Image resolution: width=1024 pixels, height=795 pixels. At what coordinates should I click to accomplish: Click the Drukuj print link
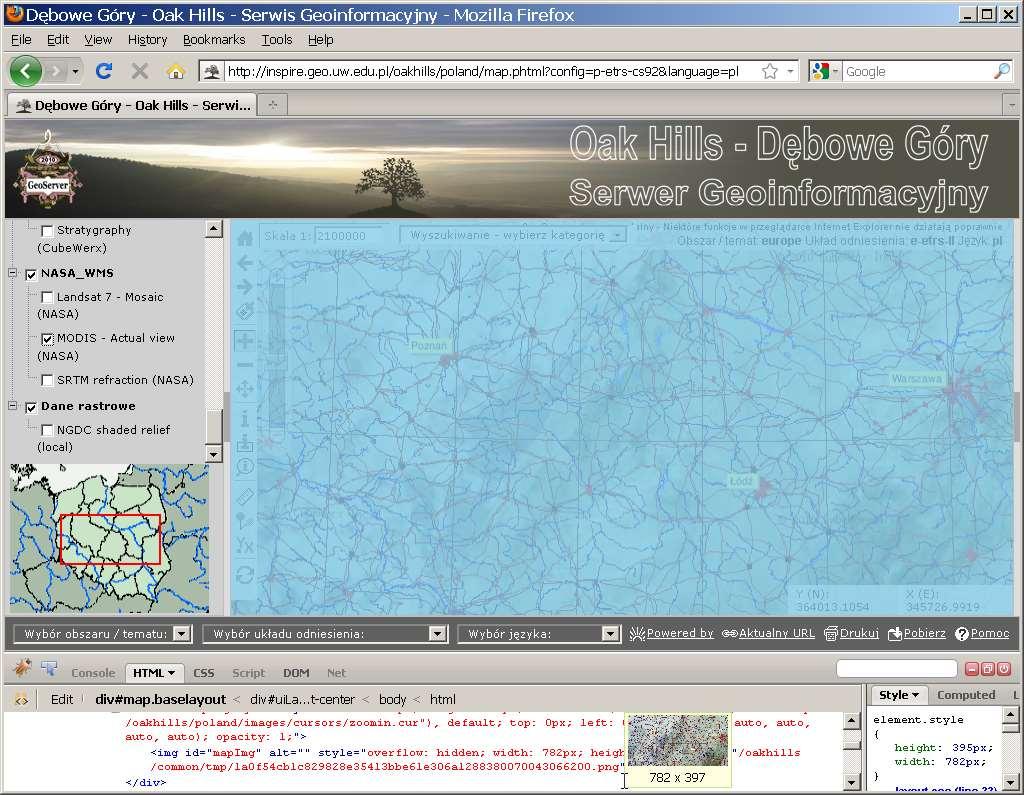(852, 633)
